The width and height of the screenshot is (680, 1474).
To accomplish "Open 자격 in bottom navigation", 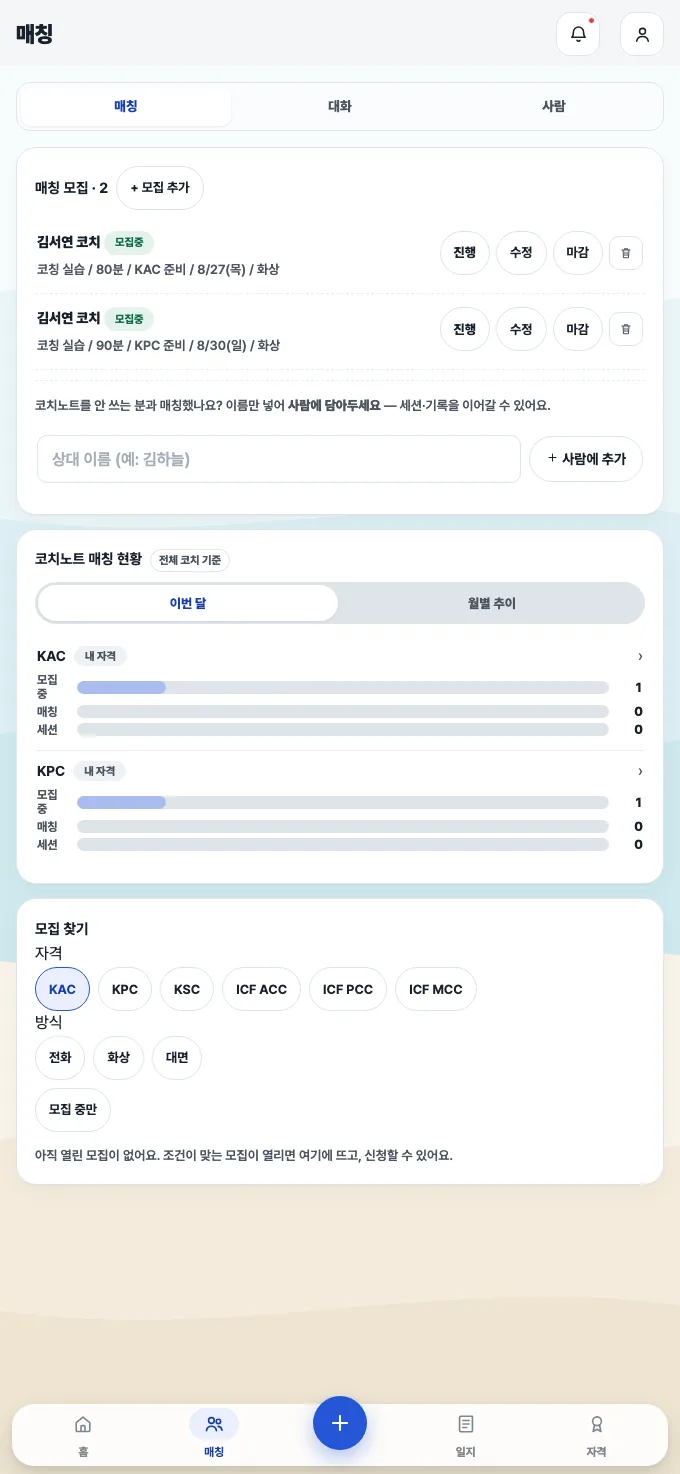I will click(596, 1435).
